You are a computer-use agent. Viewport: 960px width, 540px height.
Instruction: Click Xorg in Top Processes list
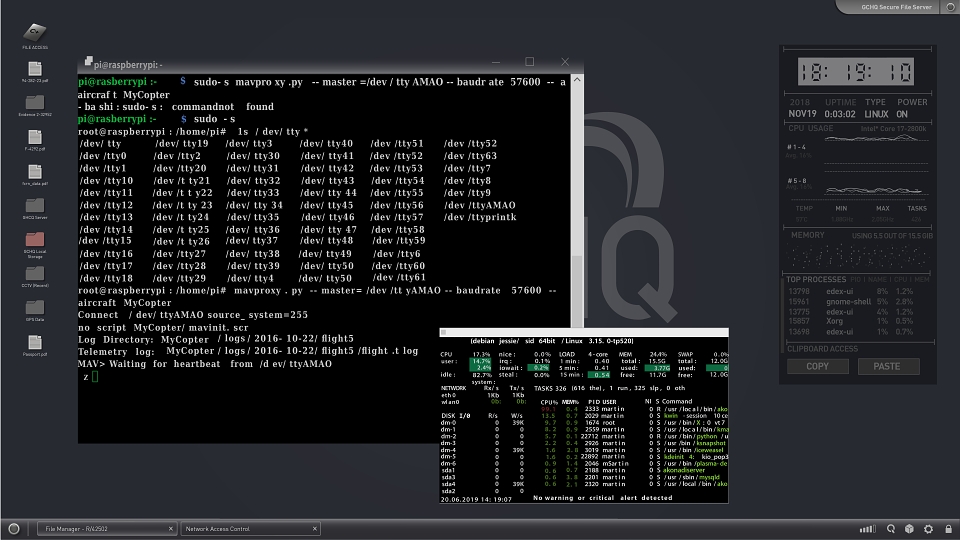834,321
